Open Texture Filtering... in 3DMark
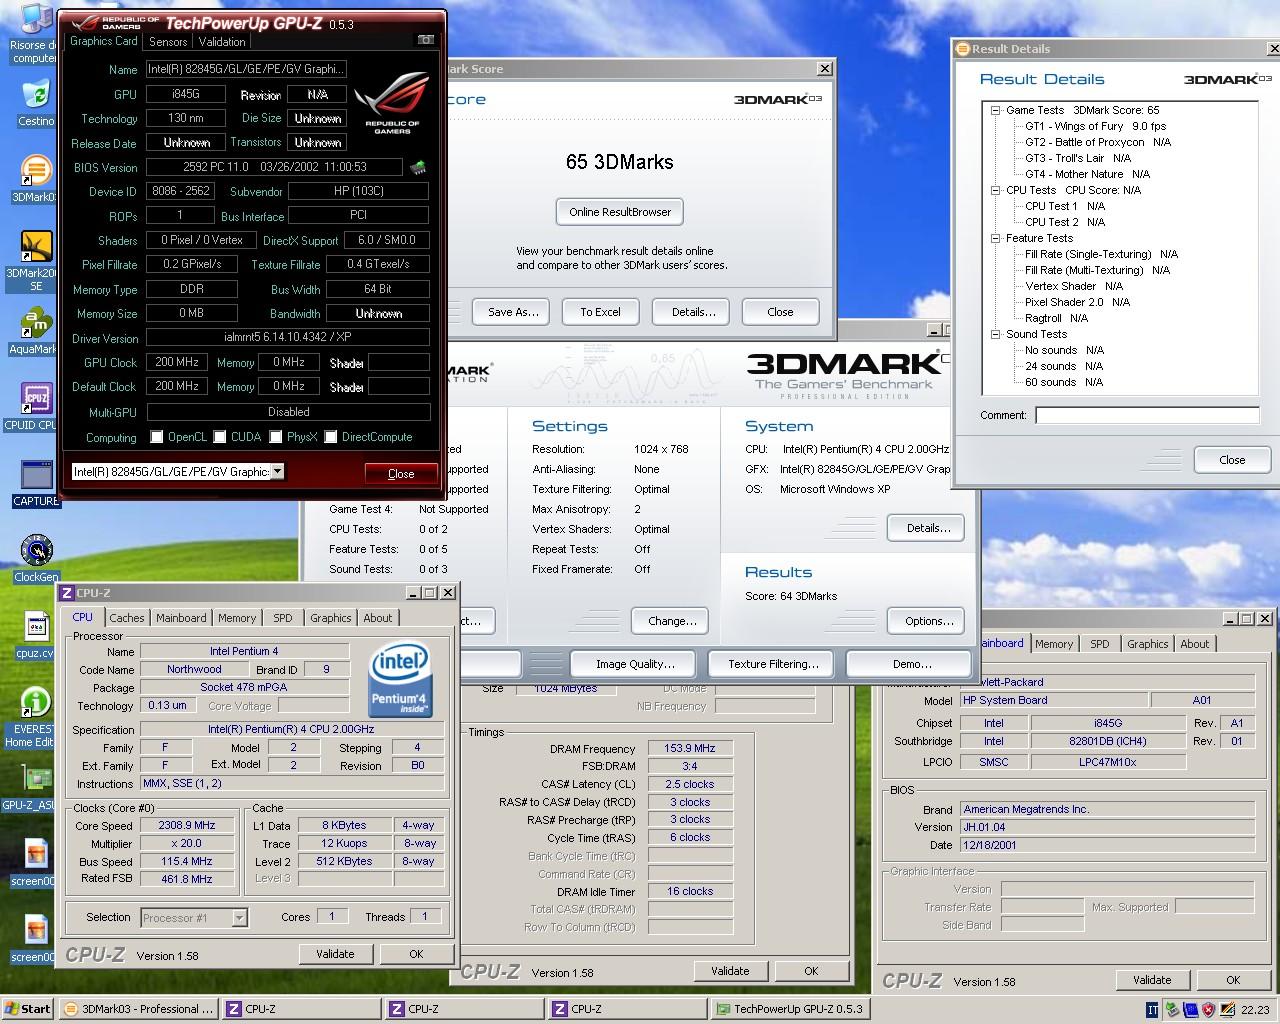 [x=773, y=664]
